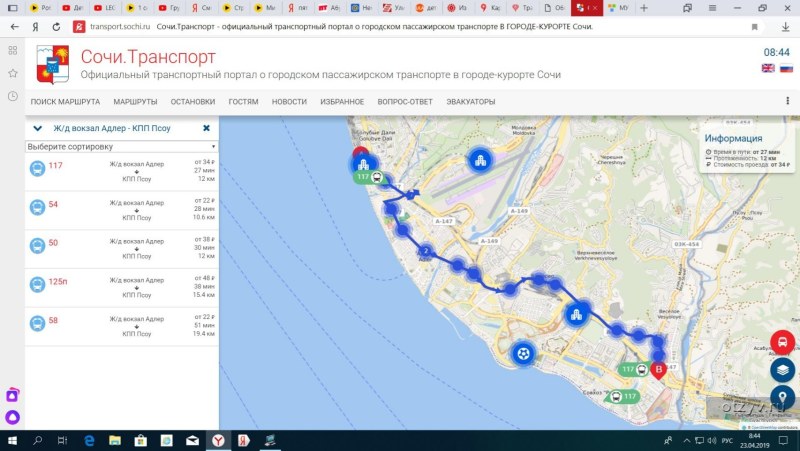Image resolution: width=800 pixels, height=451 pixels.
Task: Go to Поиск маршрута page
Action: [65, 102]
